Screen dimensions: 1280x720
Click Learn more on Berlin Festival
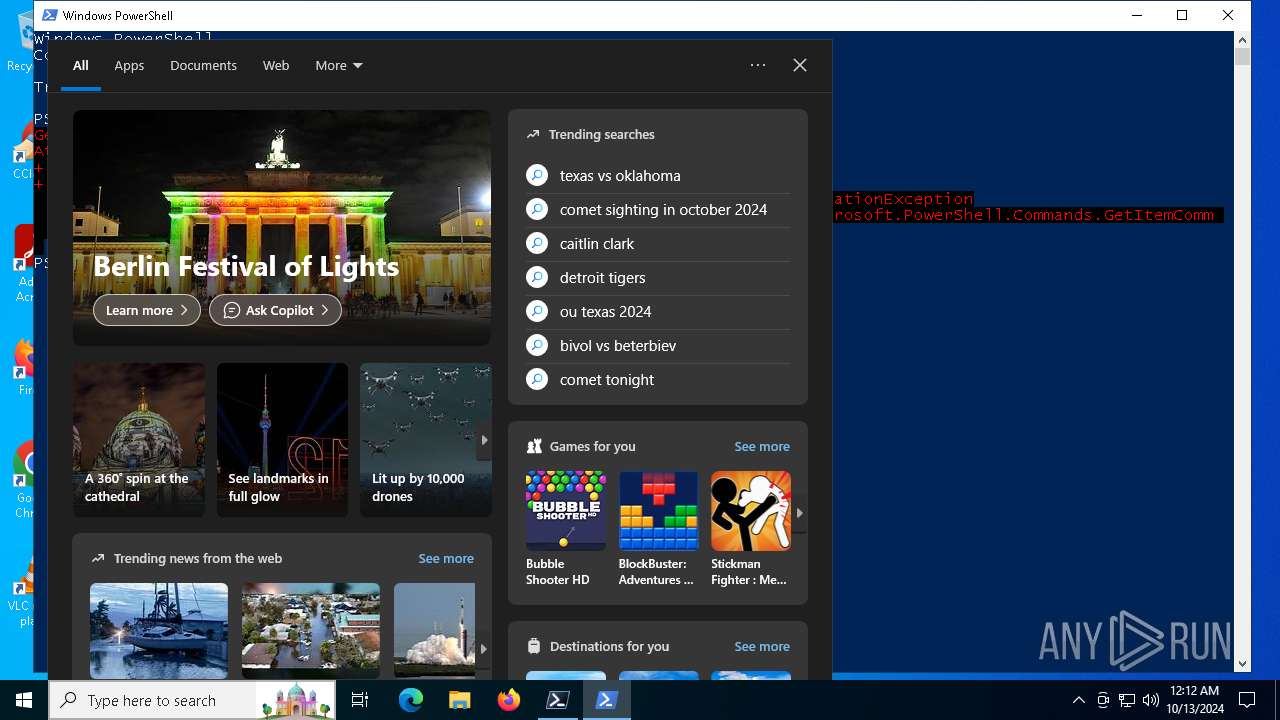(147, 310)
